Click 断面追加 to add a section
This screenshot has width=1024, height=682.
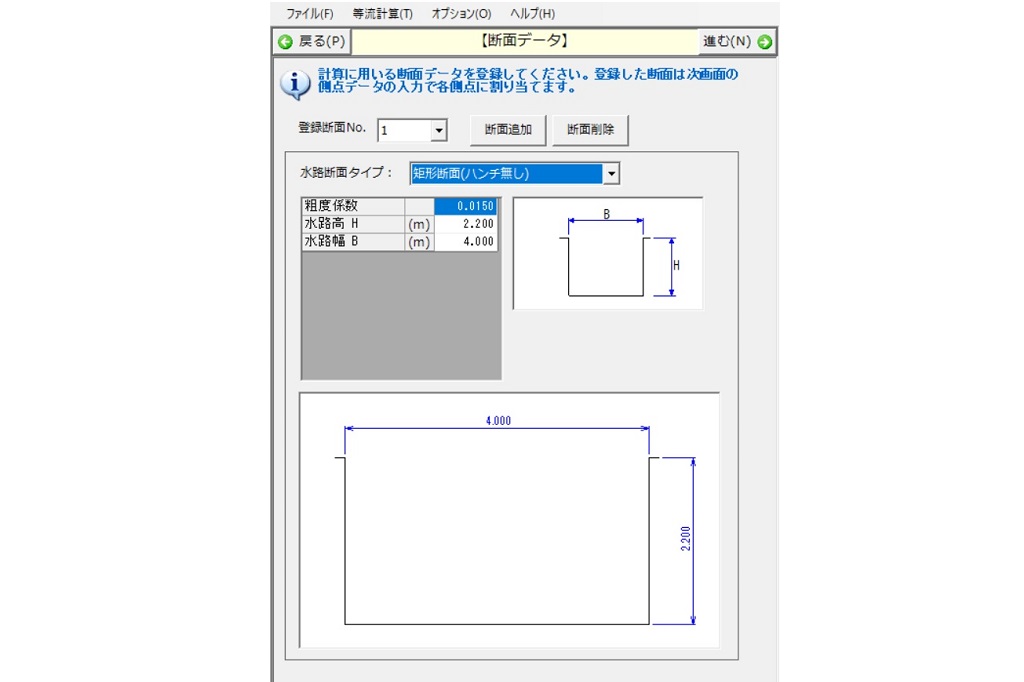pos(508,129)
